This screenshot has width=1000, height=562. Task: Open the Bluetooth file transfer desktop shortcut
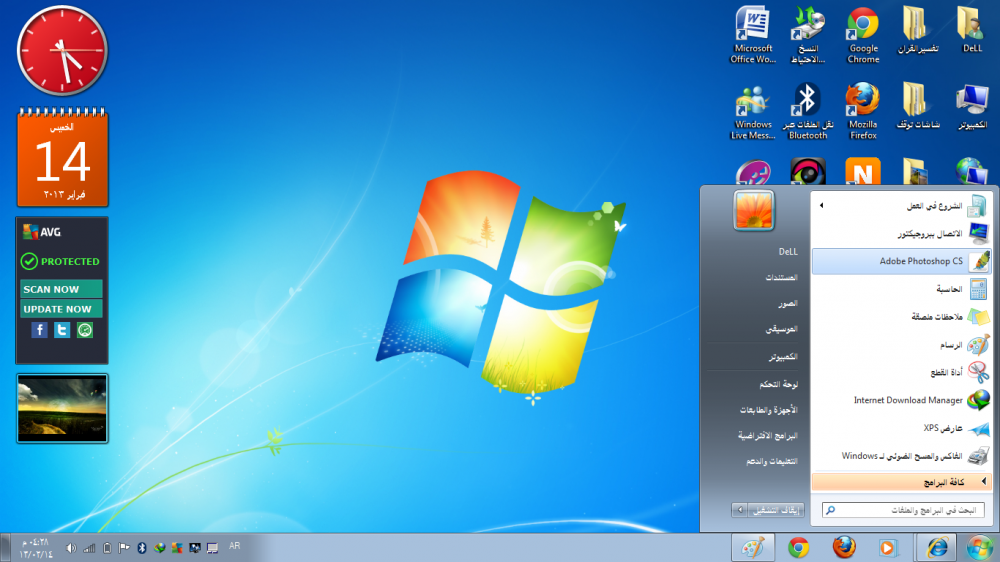807,110
